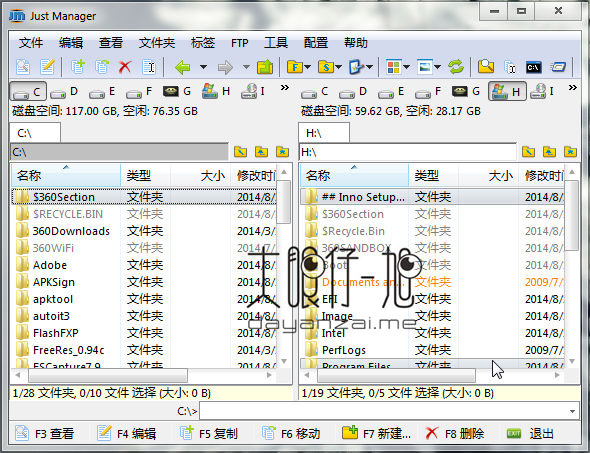Click the 退出 exit button
590x453 pixels.
pos(531,434)
